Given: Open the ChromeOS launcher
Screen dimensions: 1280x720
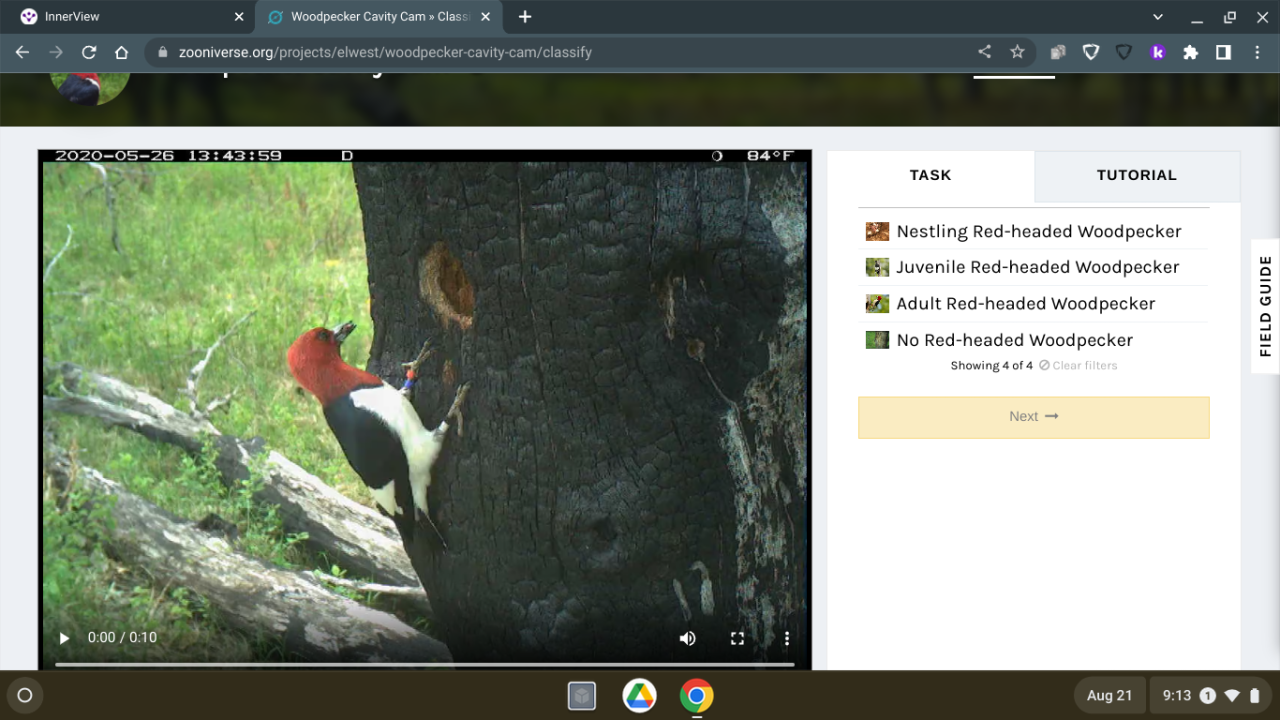Looking at the screenshot, I should (25, 695).
